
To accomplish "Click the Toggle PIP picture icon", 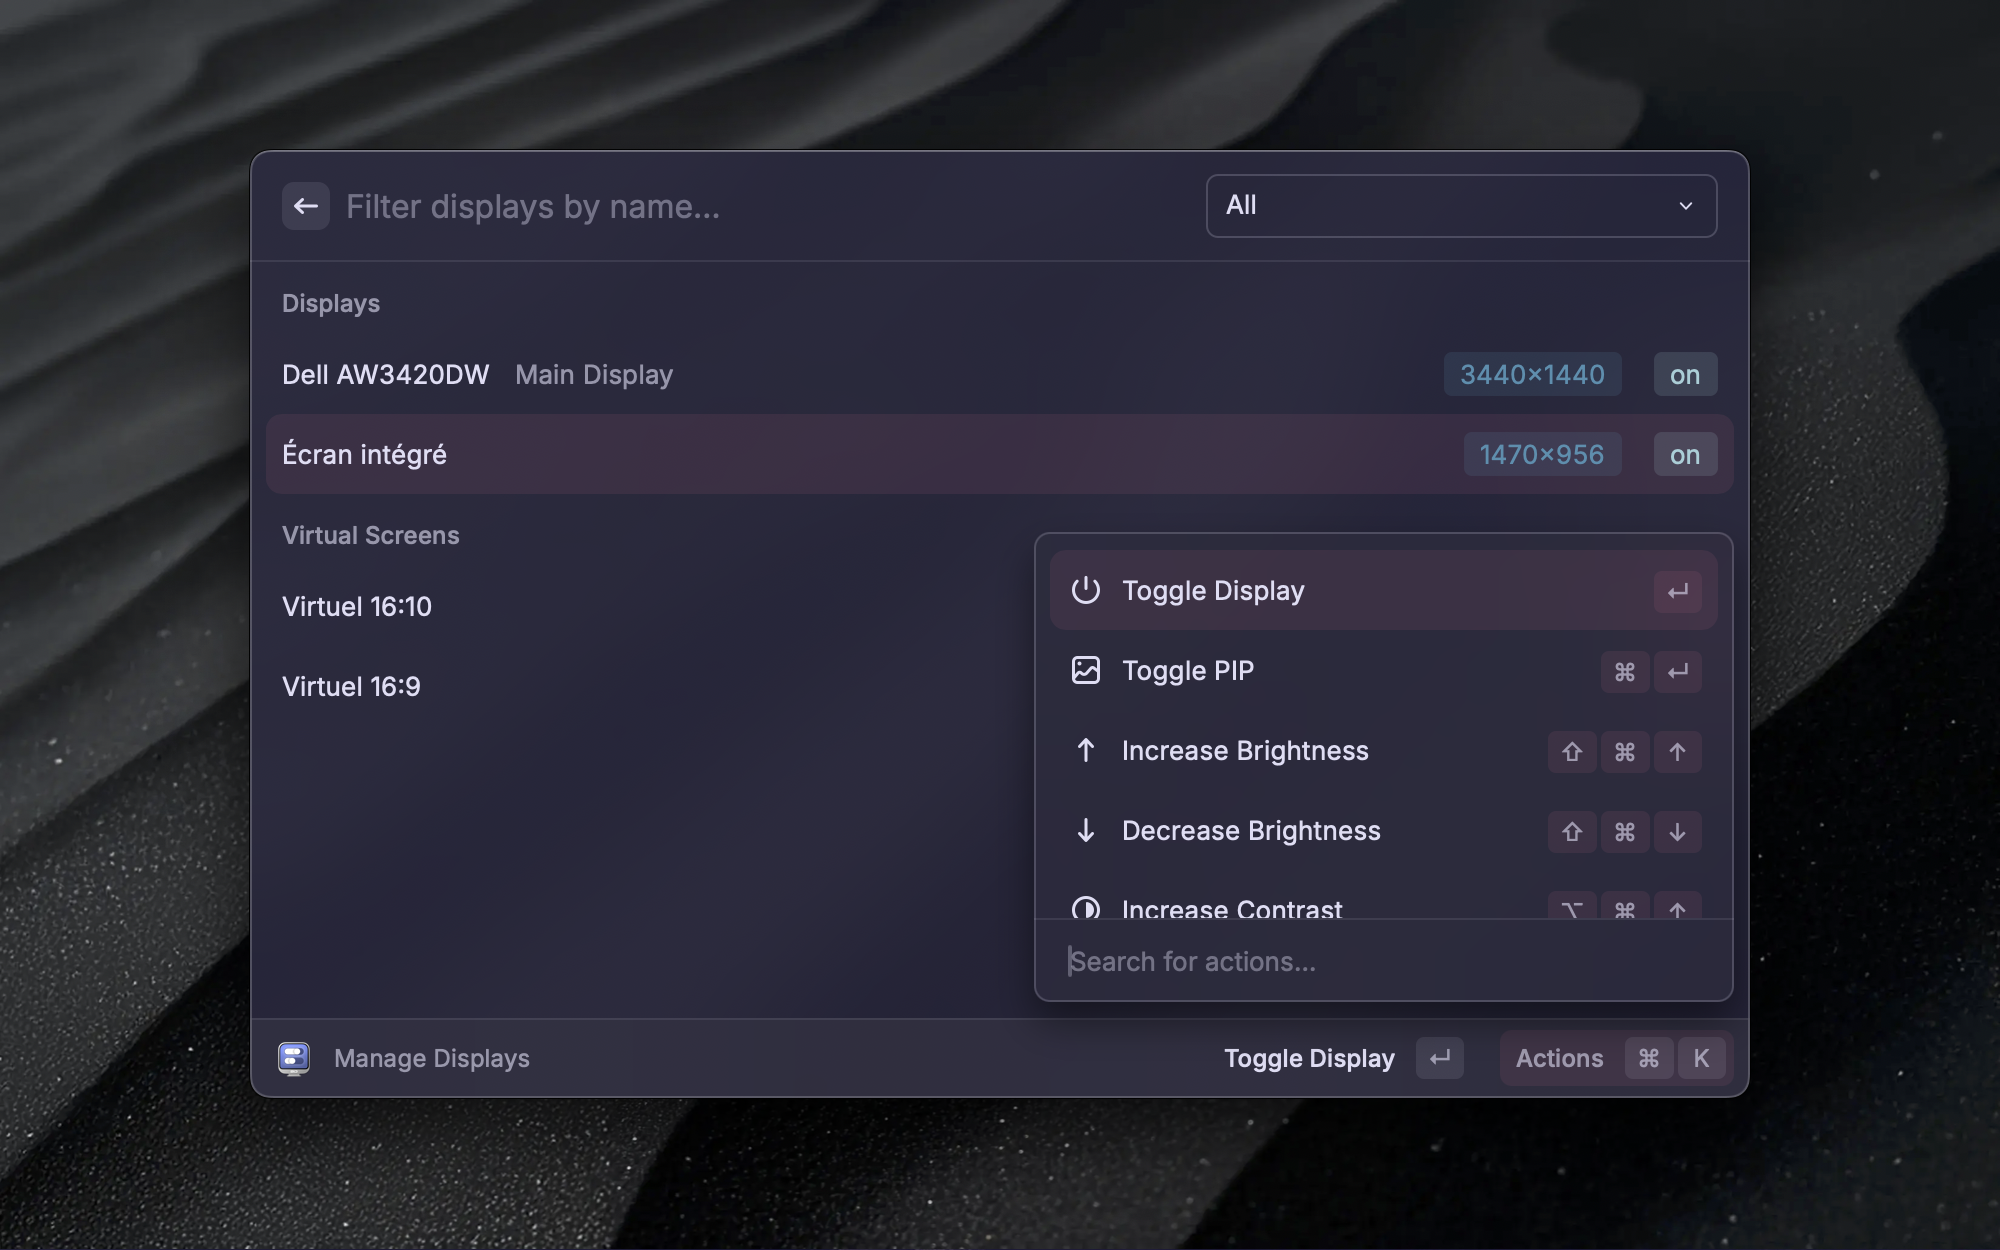I will coord(1085,670).
